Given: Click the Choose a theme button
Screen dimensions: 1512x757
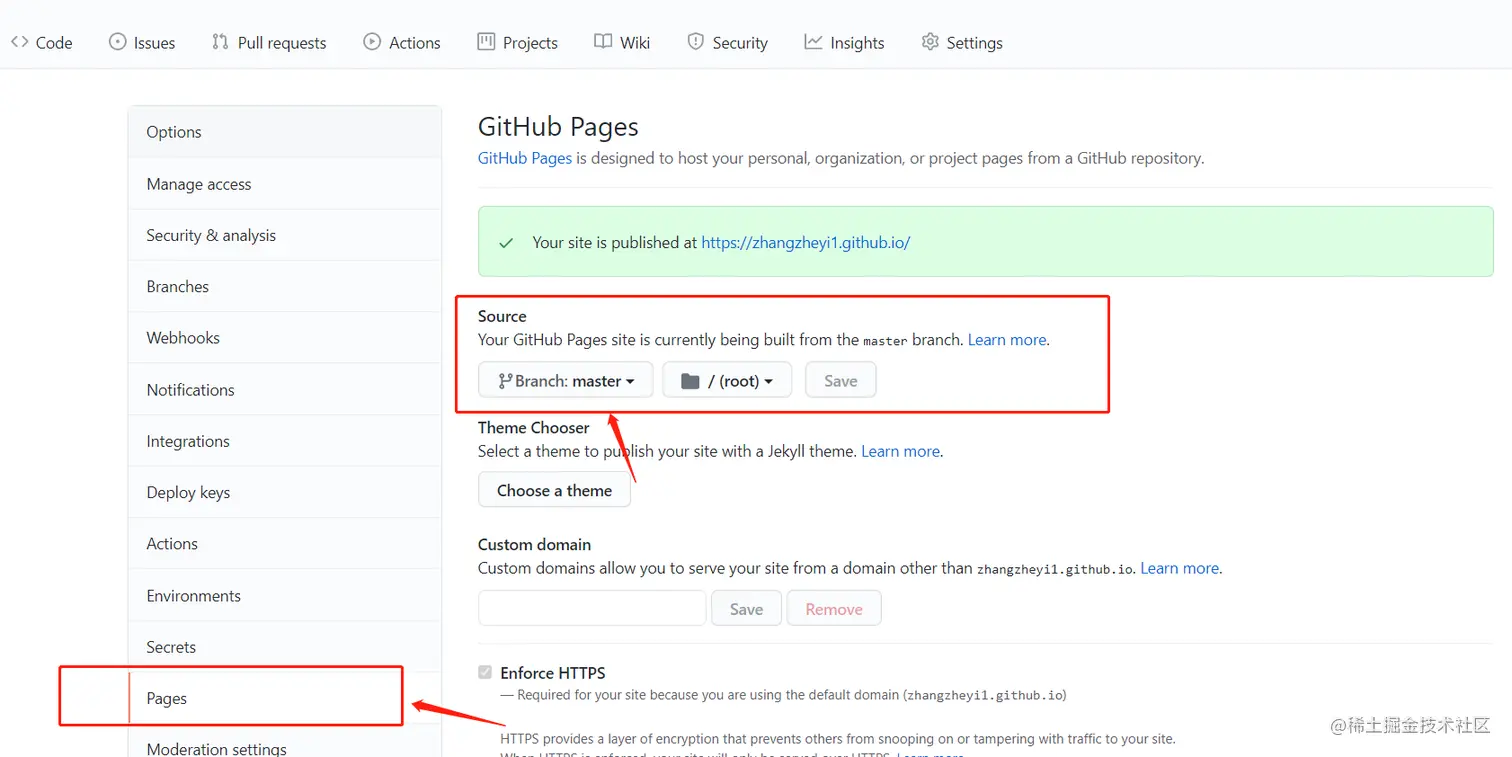Looking at the screenshot, I should pos(555,490).
